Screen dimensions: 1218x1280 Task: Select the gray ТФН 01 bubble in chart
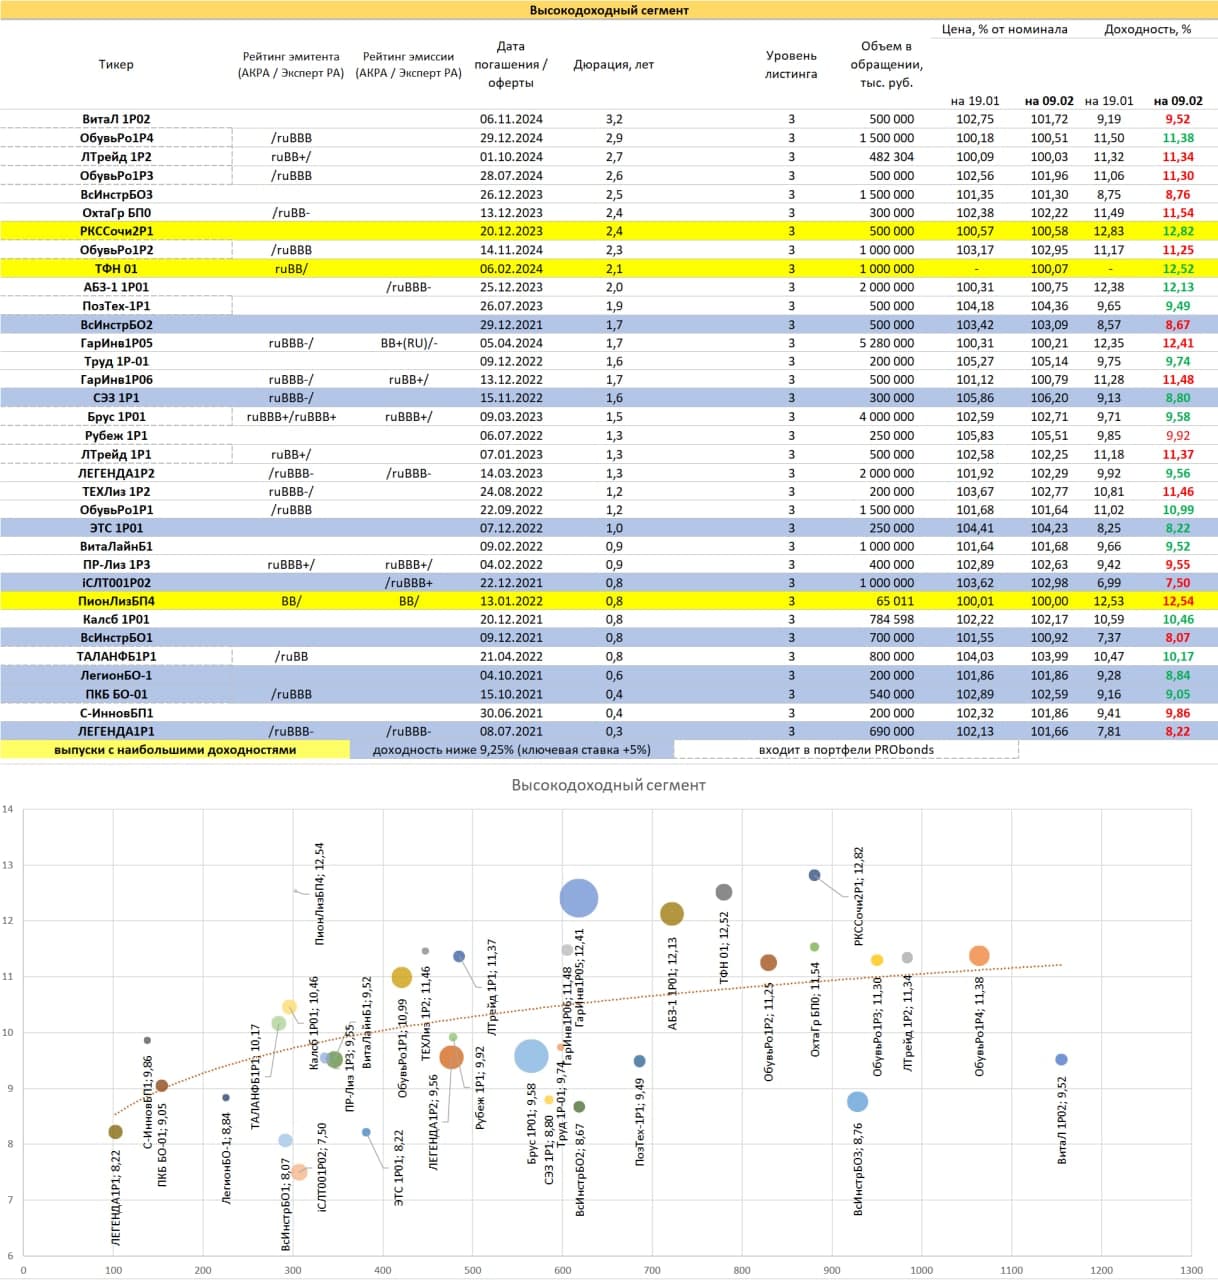click(724, 892)
